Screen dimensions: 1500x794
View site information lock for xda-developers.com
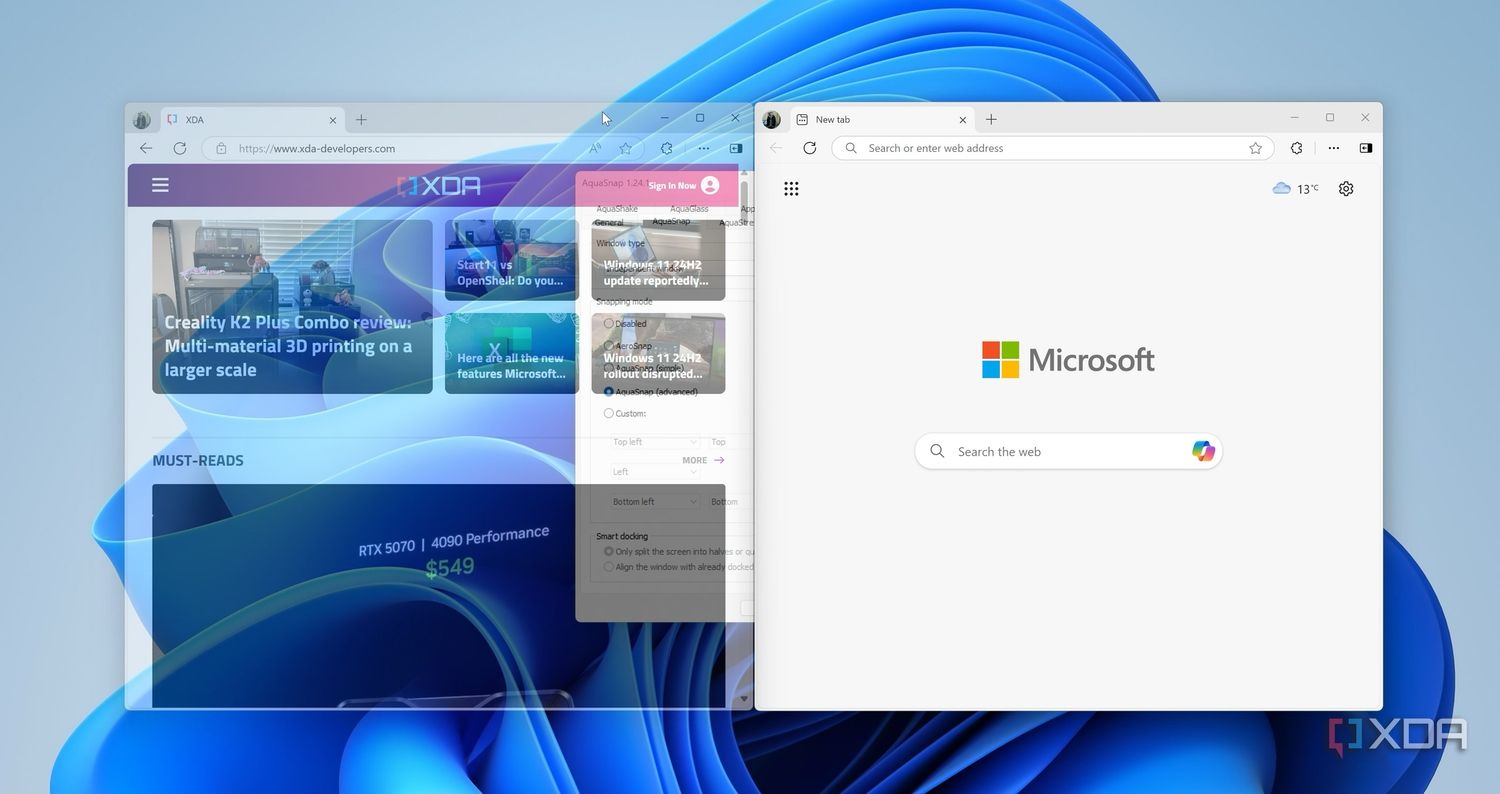pos(221,148)
